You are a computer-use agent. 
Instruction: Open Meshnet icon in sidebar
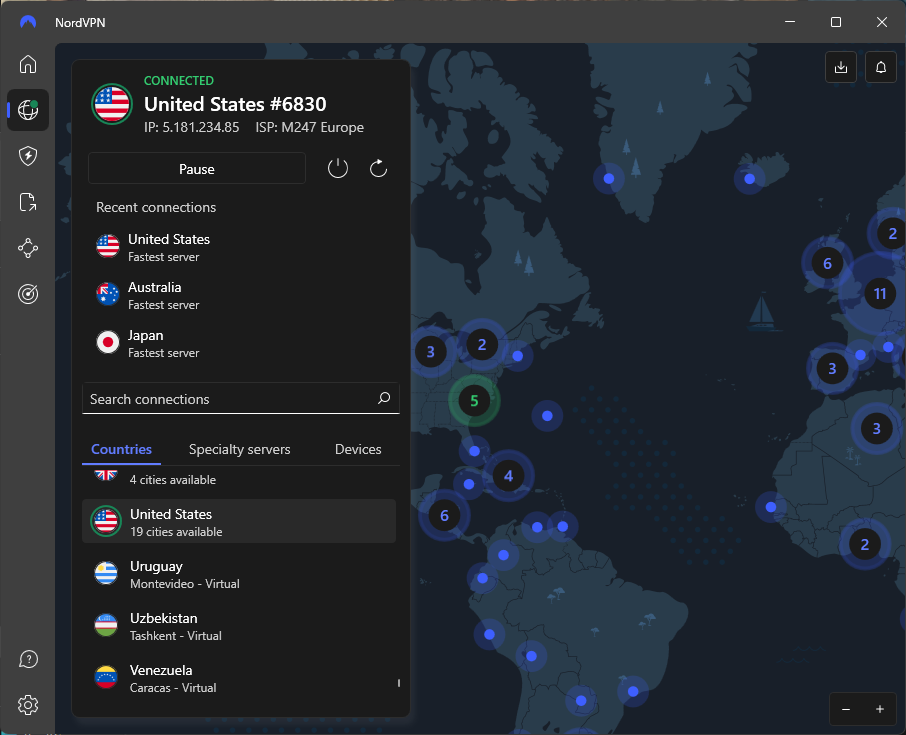[x=28, y=248]
